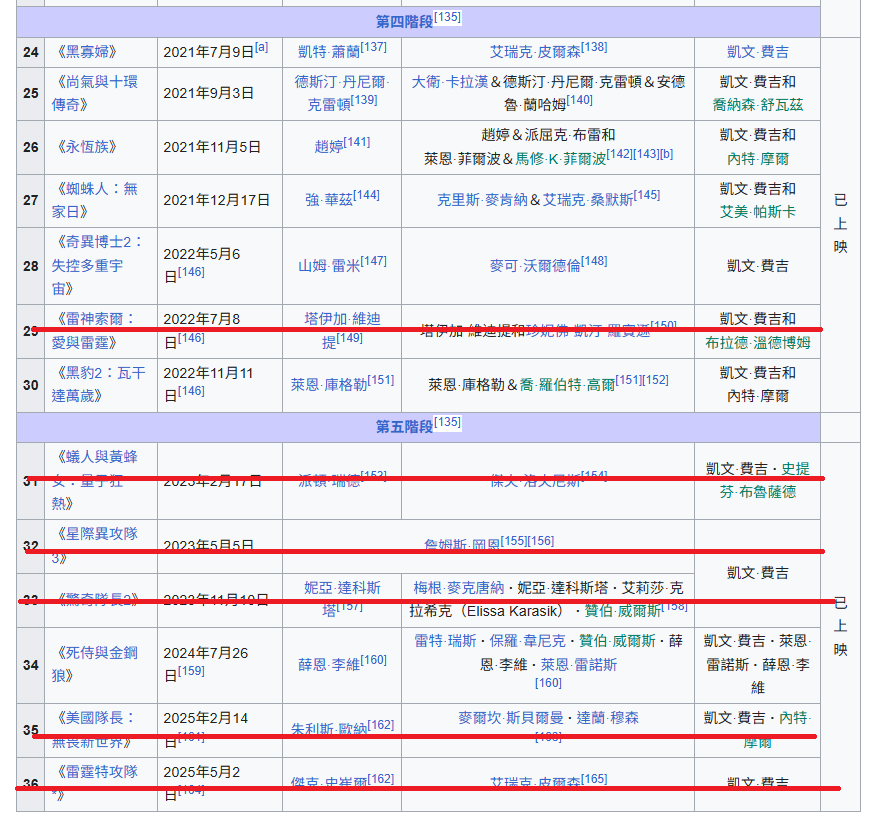Open reference [140]

coord(580,100)
